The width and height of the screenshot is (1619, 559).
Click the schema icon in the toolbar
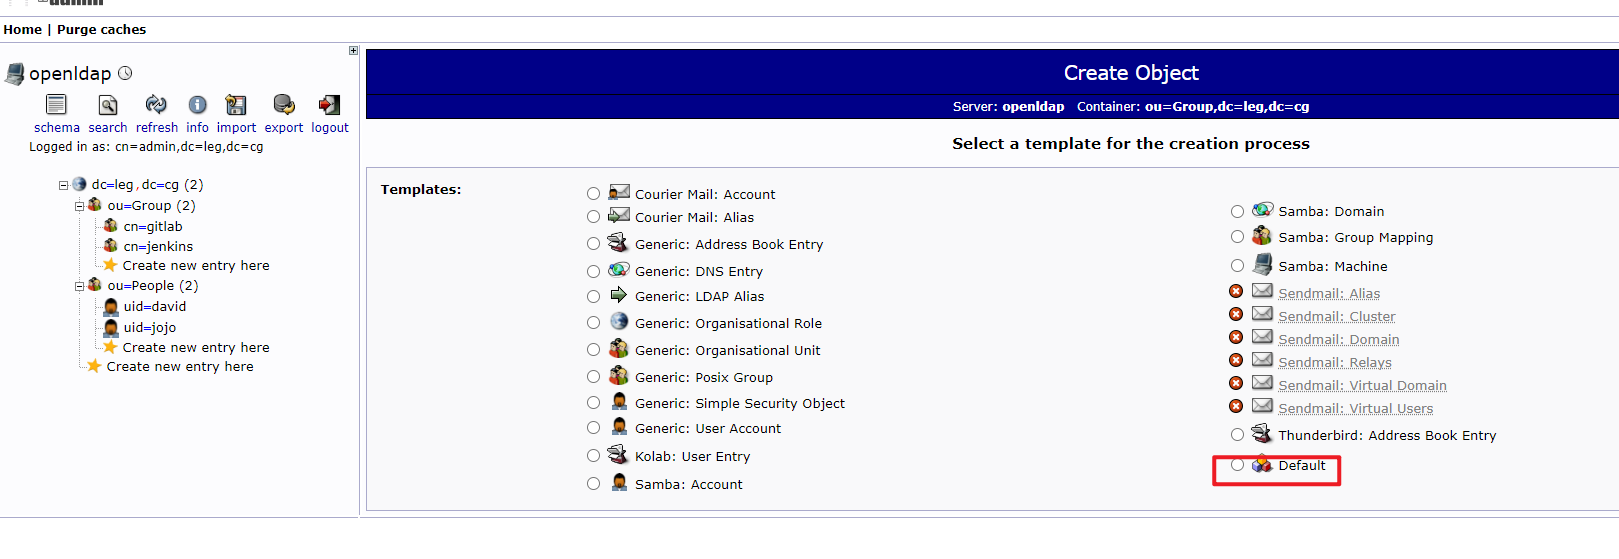(56, 105)
